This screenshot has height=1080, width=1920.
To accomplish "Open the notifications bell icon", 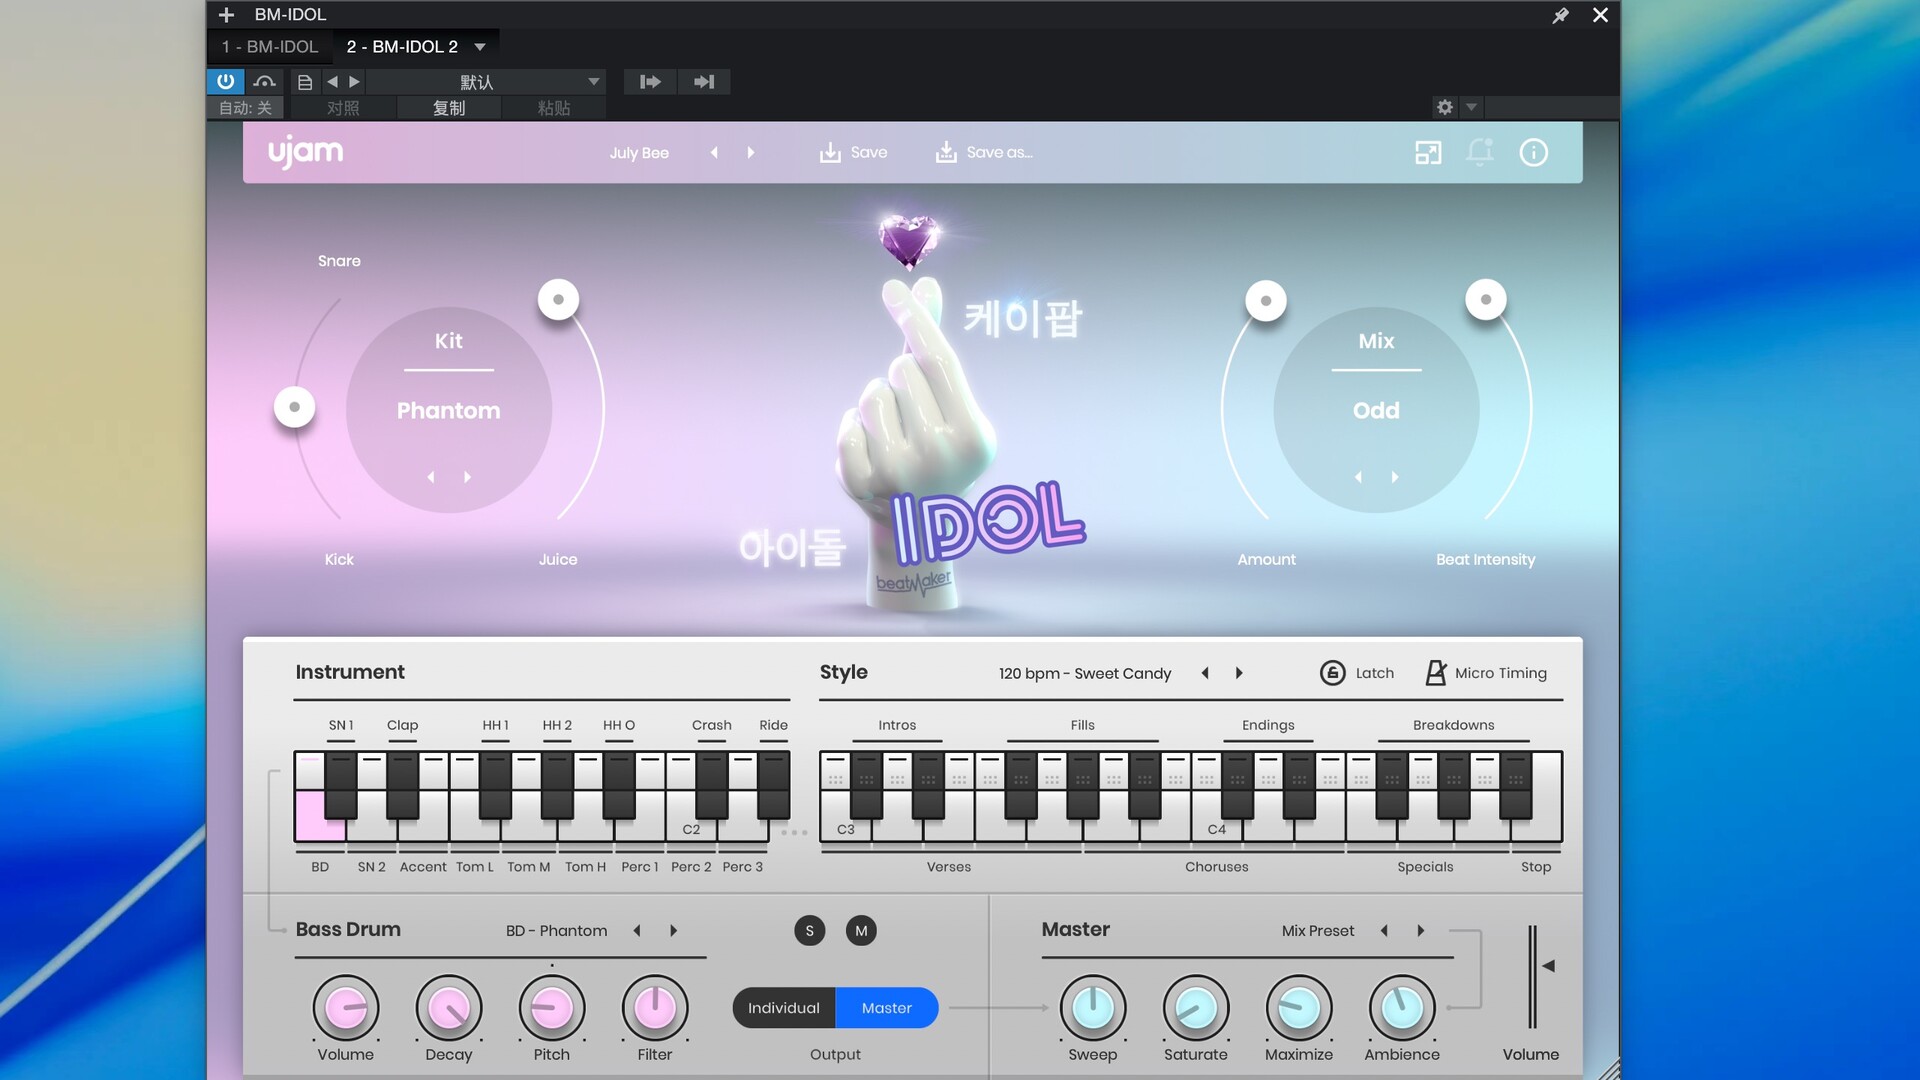I will point(1480,152).
